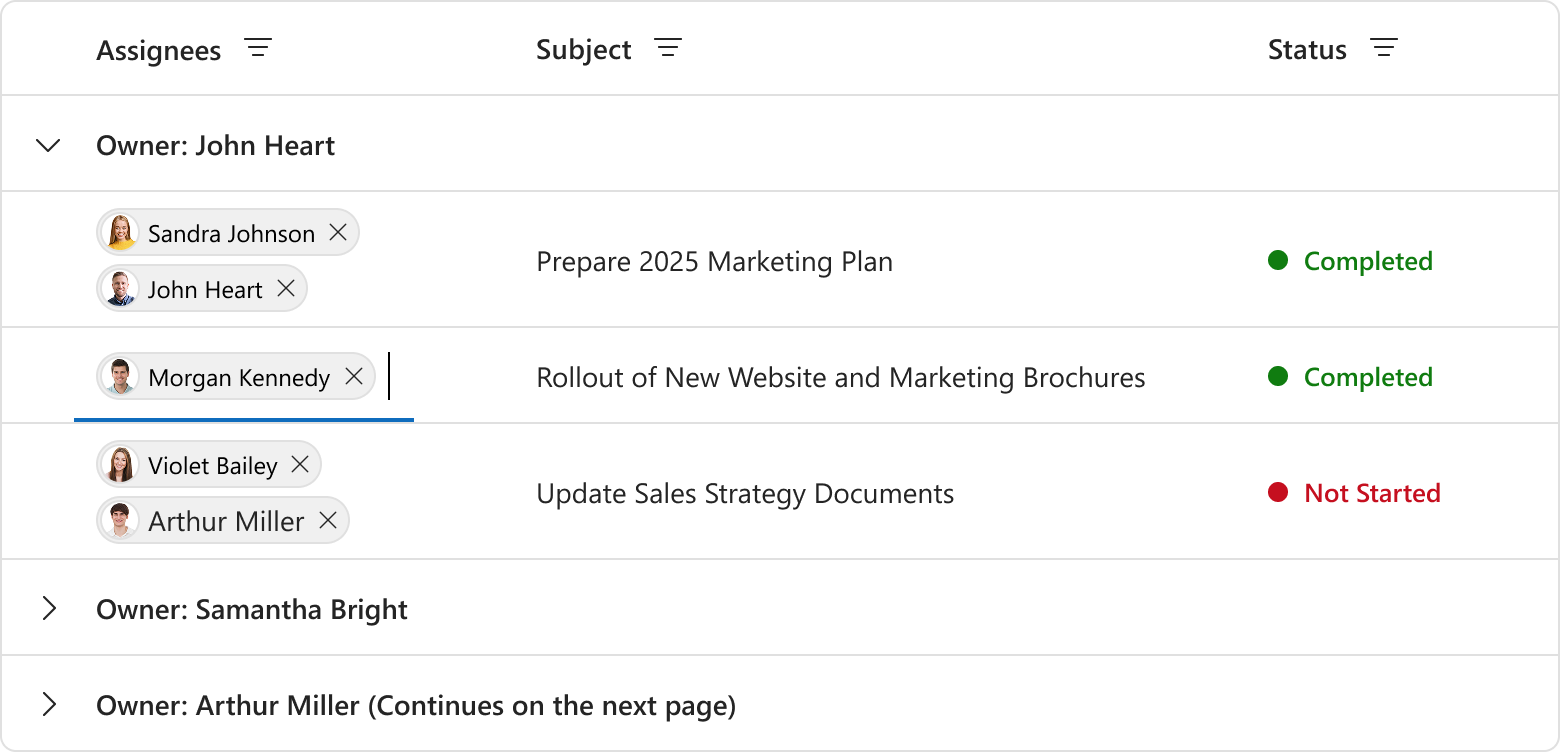Expand the Owner: Arthur Miller group

point(48,704)
